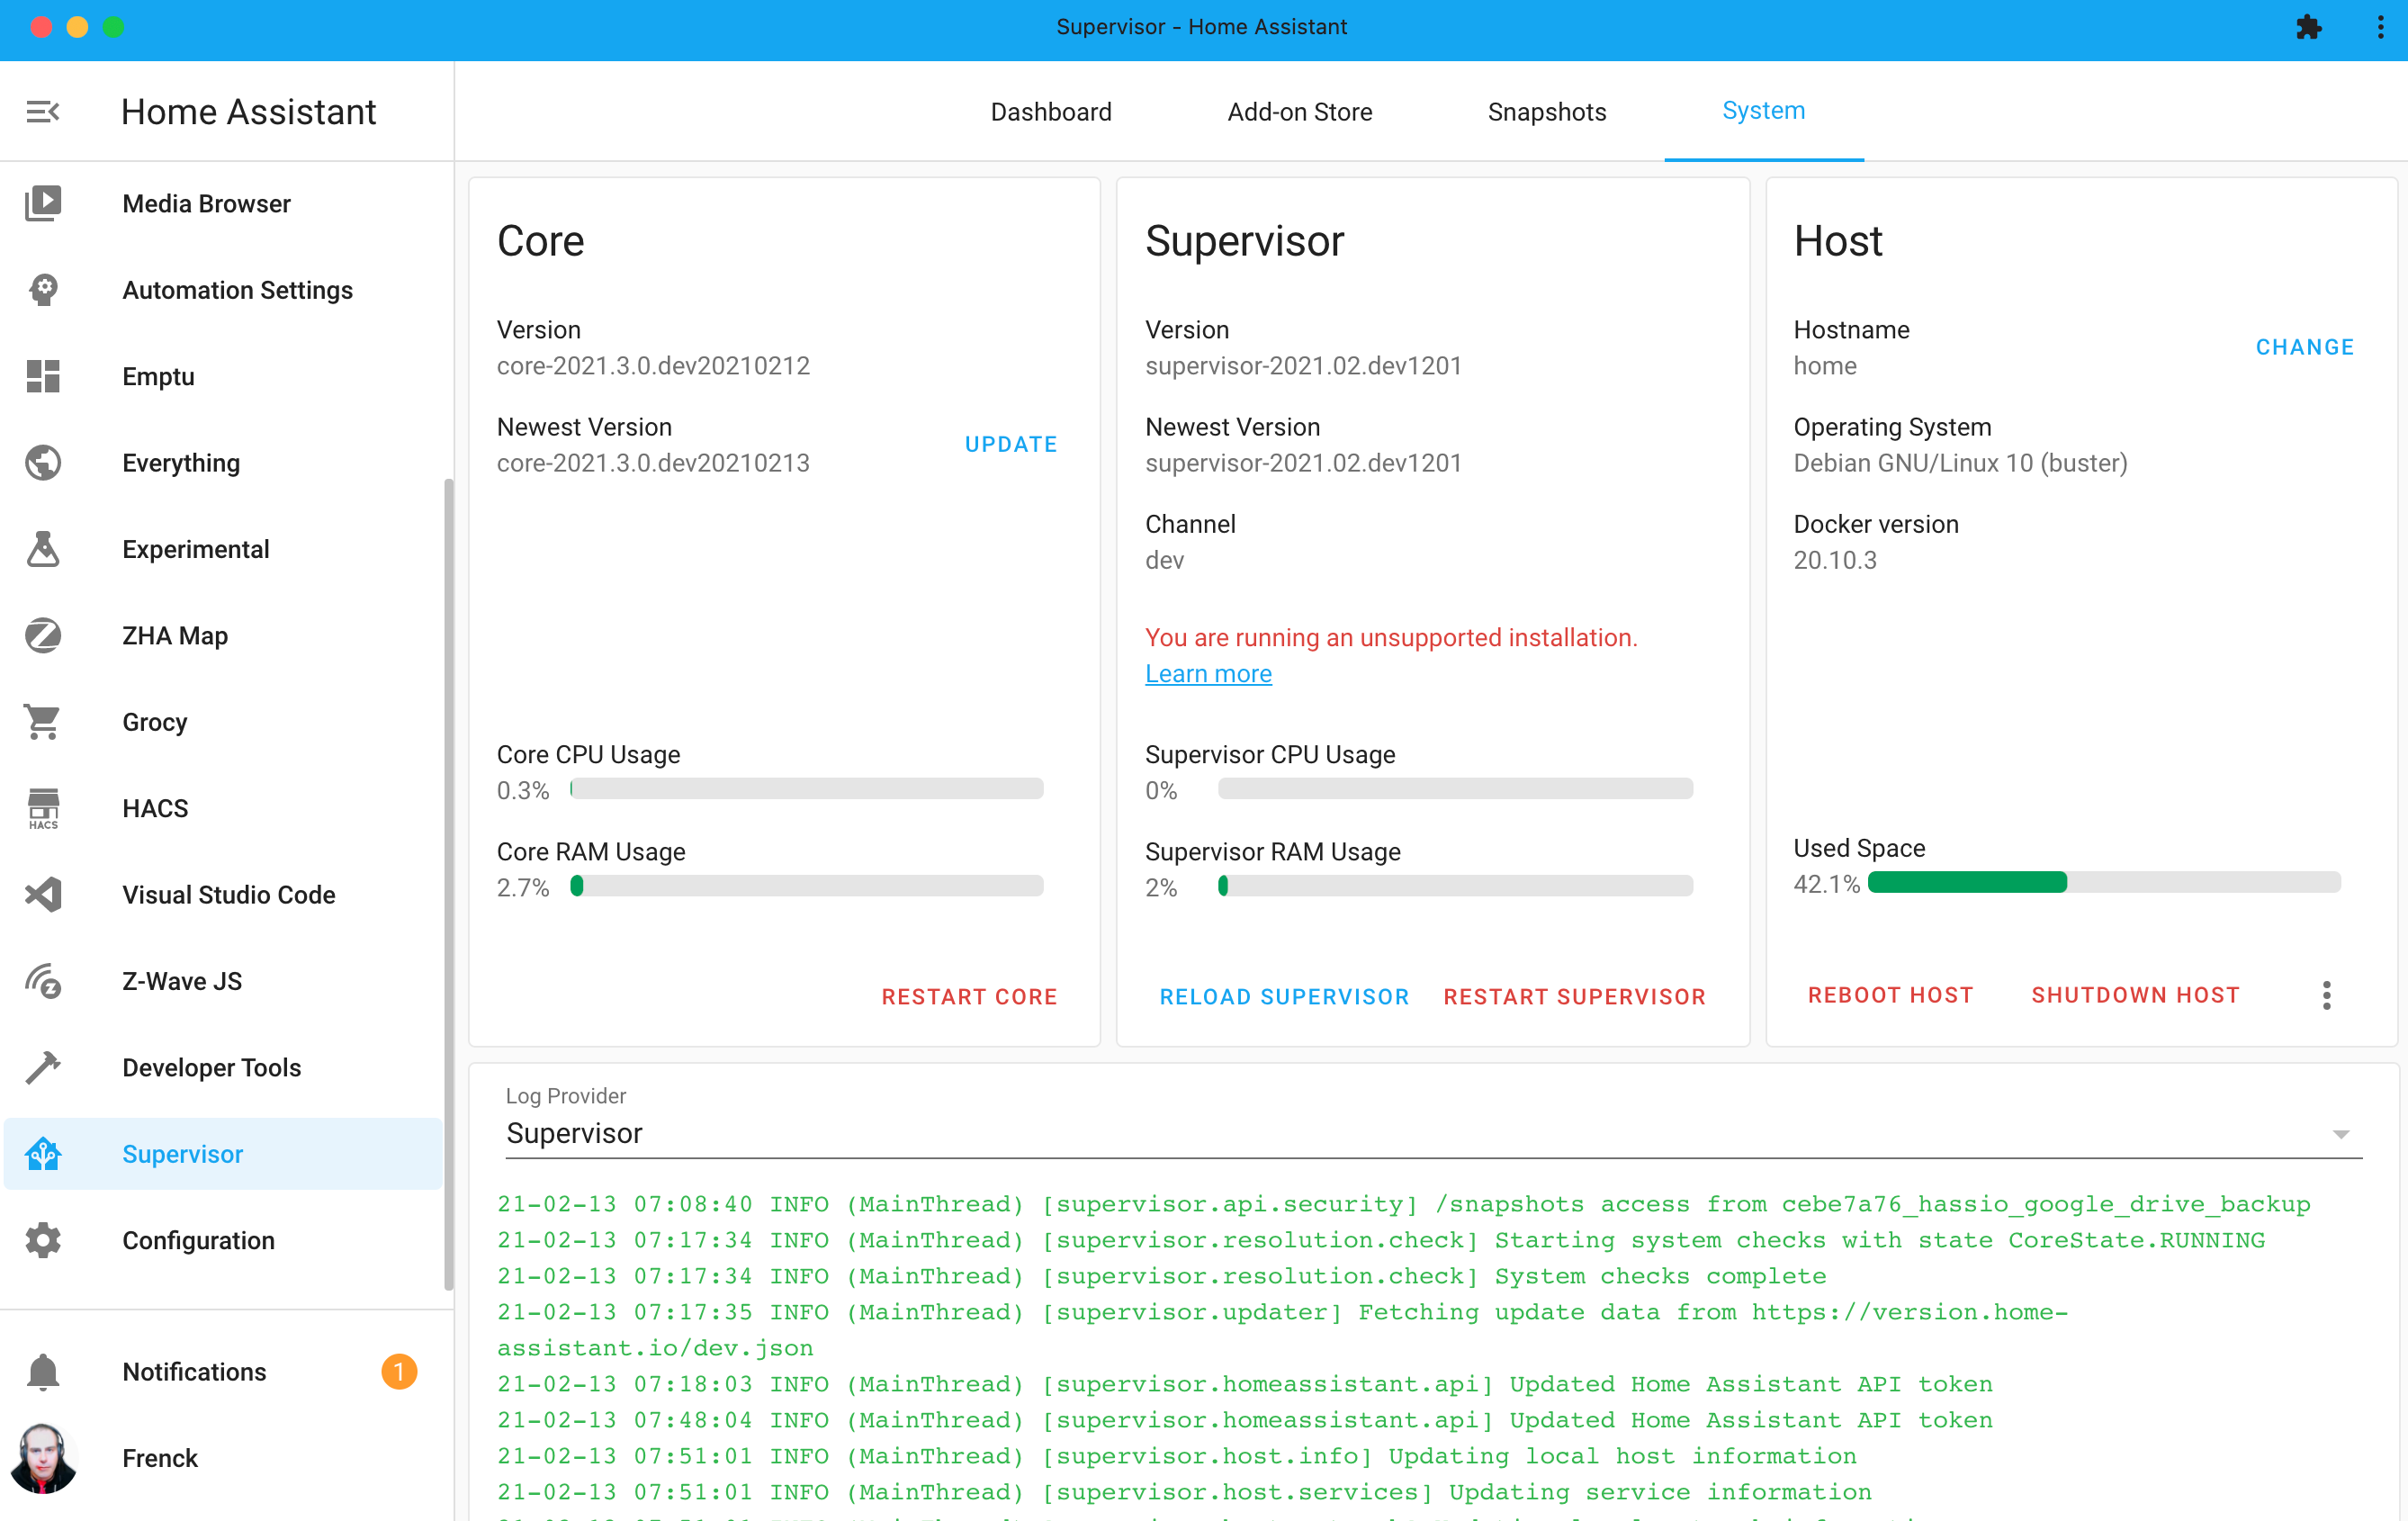Open Host card overflow menu

(2326, 995)
